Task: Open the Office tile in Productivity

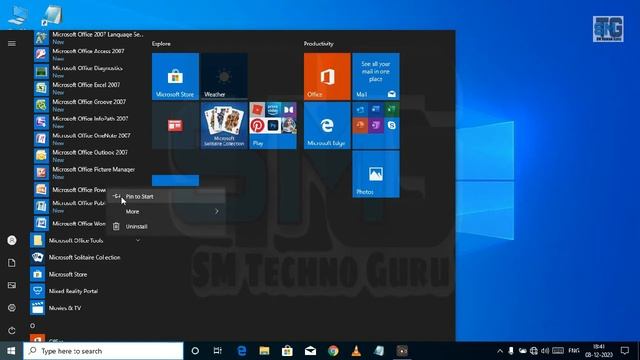Action: (x=327, y=76)
